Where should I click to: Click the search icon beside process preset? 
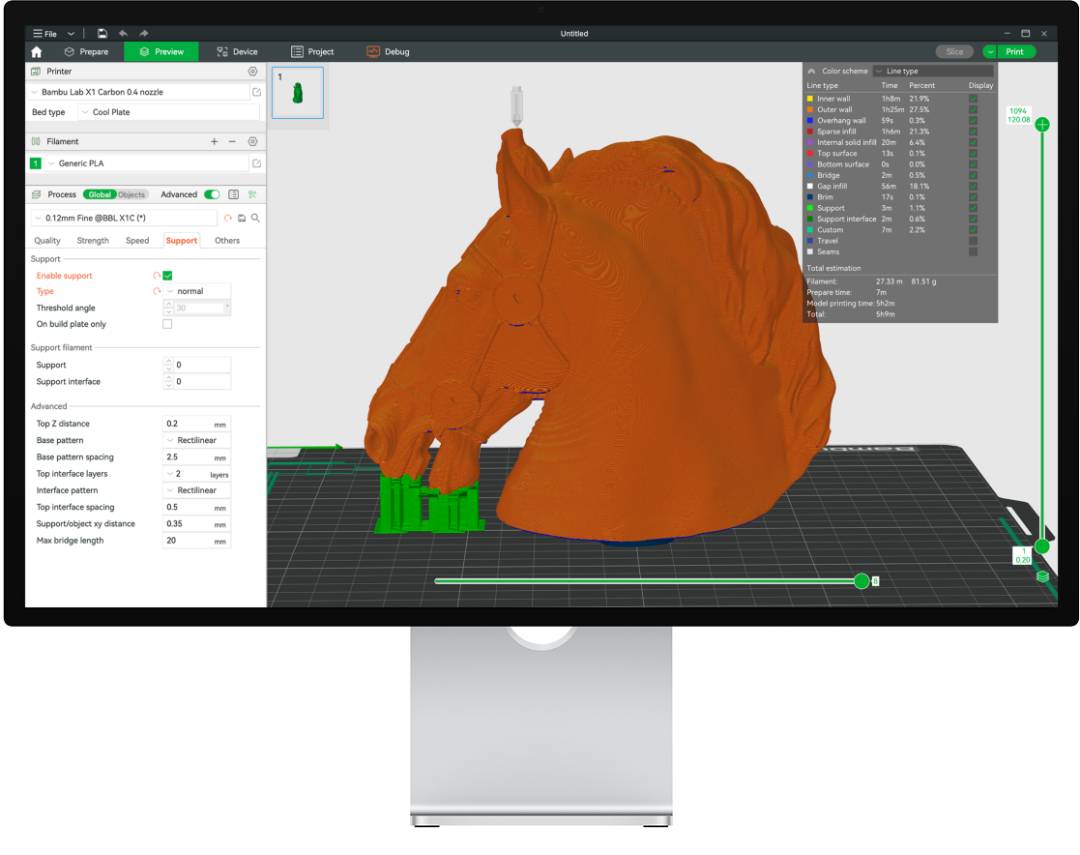tap(256, 218)
